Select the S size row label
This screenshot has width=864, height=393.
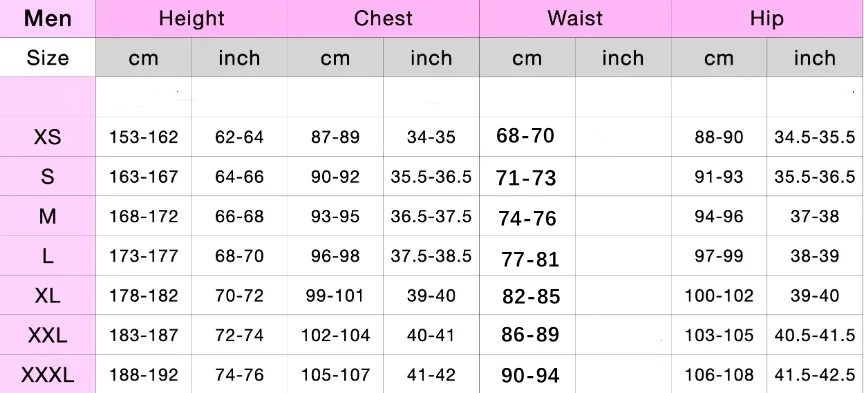click(47, 176)
